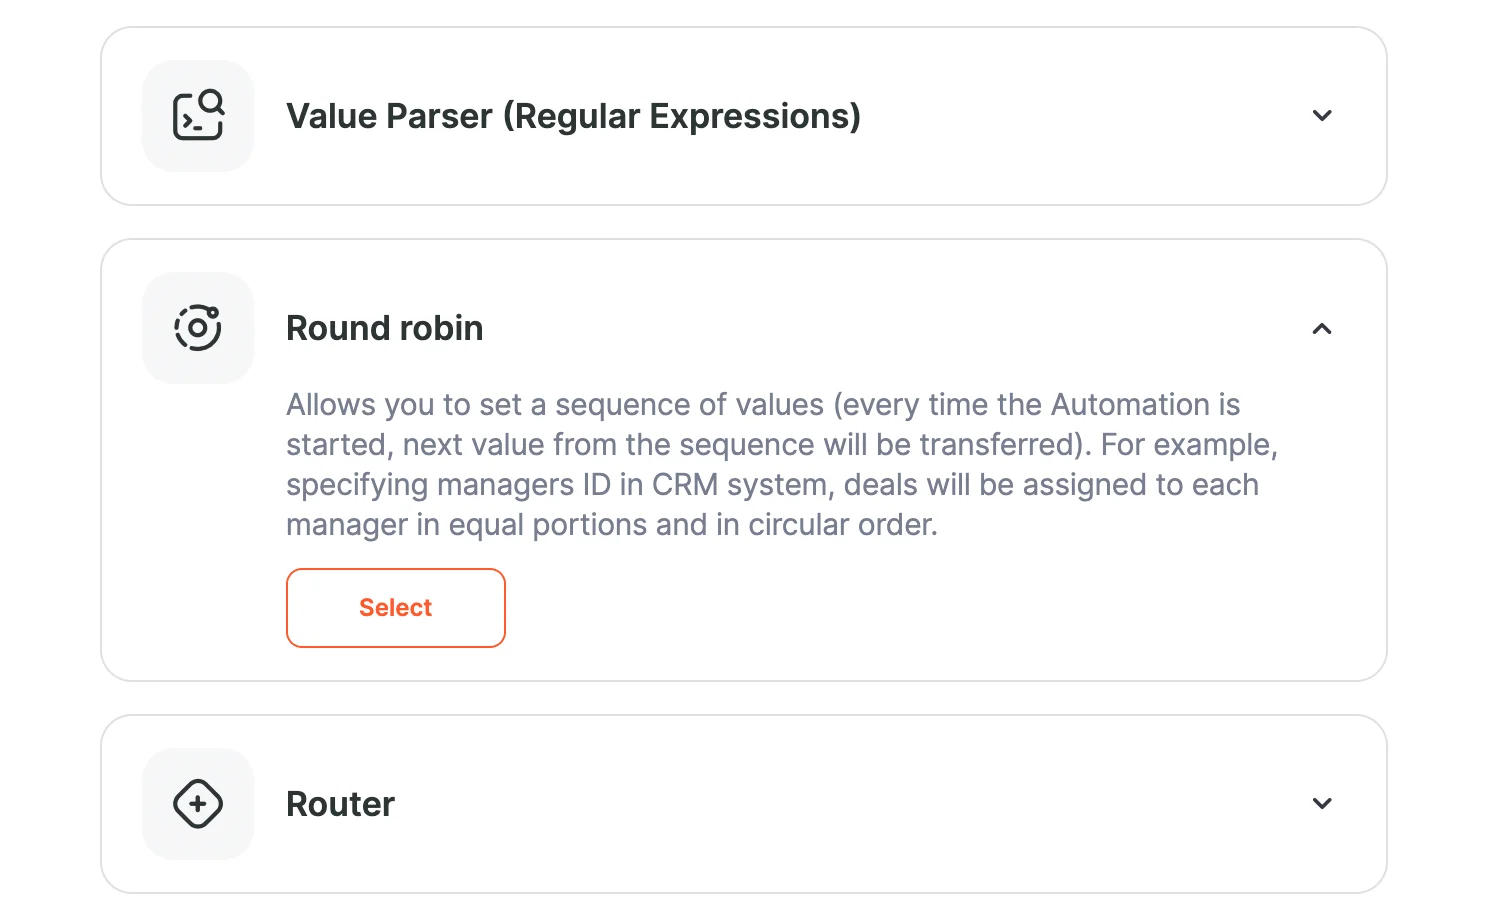This screenshot has height=916, width=1496.
Task: Collapse the Round robin description panel
Action: pyautogui.click(x=1322, y=328)
